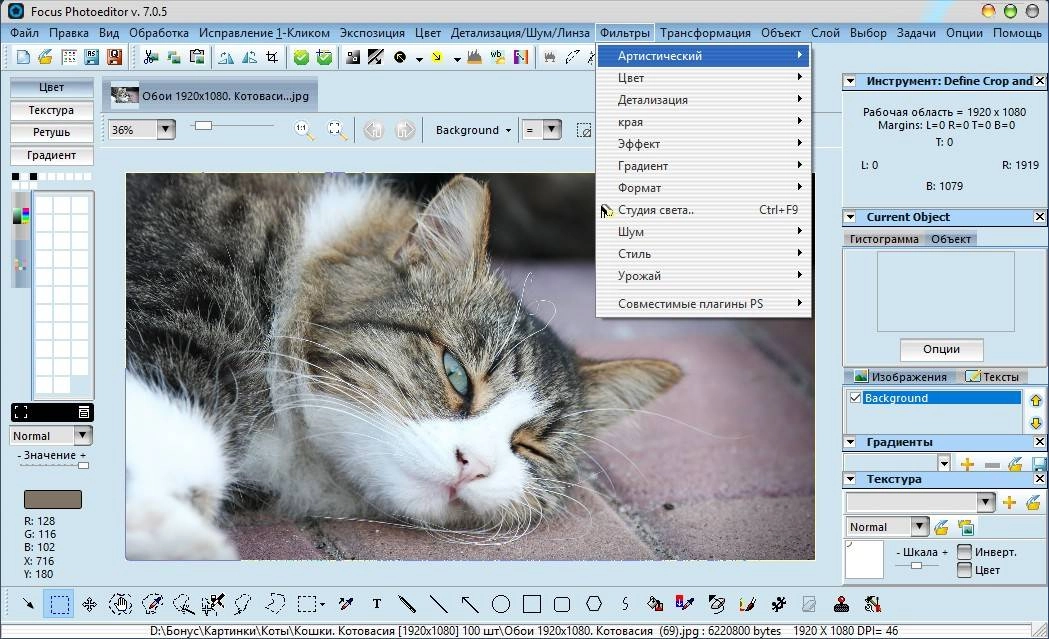
Task: Toggle visibility checkbox of Background layer
Action: 855,397
